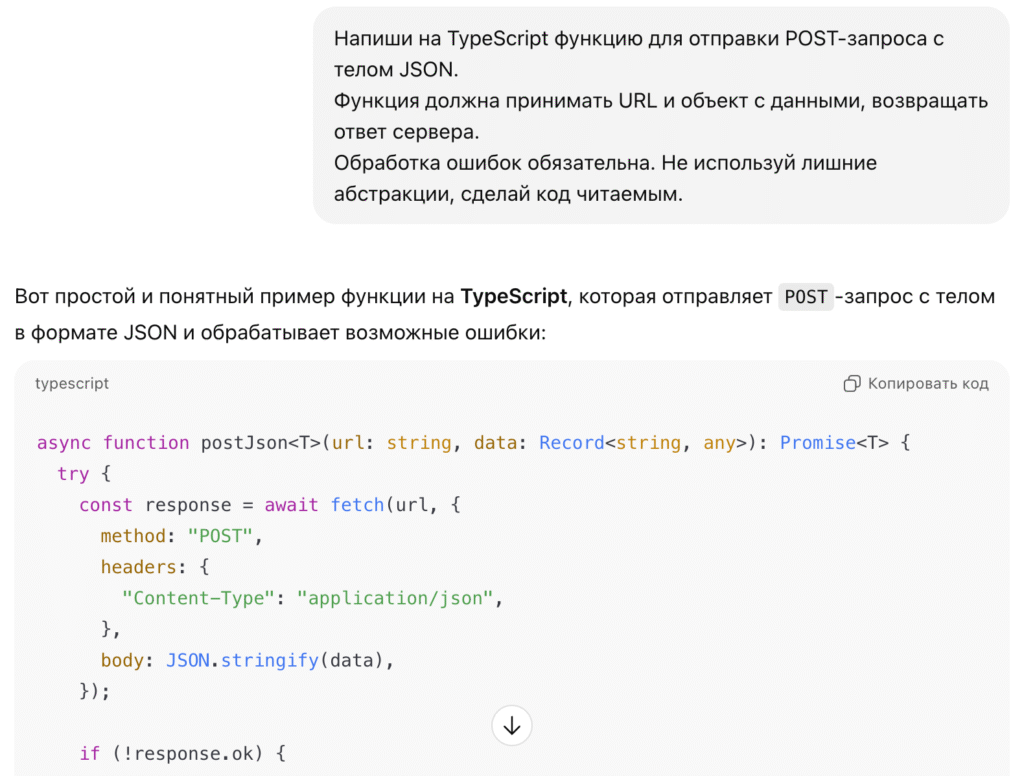Click the scroll-down arrow button
This screenshot has height=776, width=1024.
point(512,726)
